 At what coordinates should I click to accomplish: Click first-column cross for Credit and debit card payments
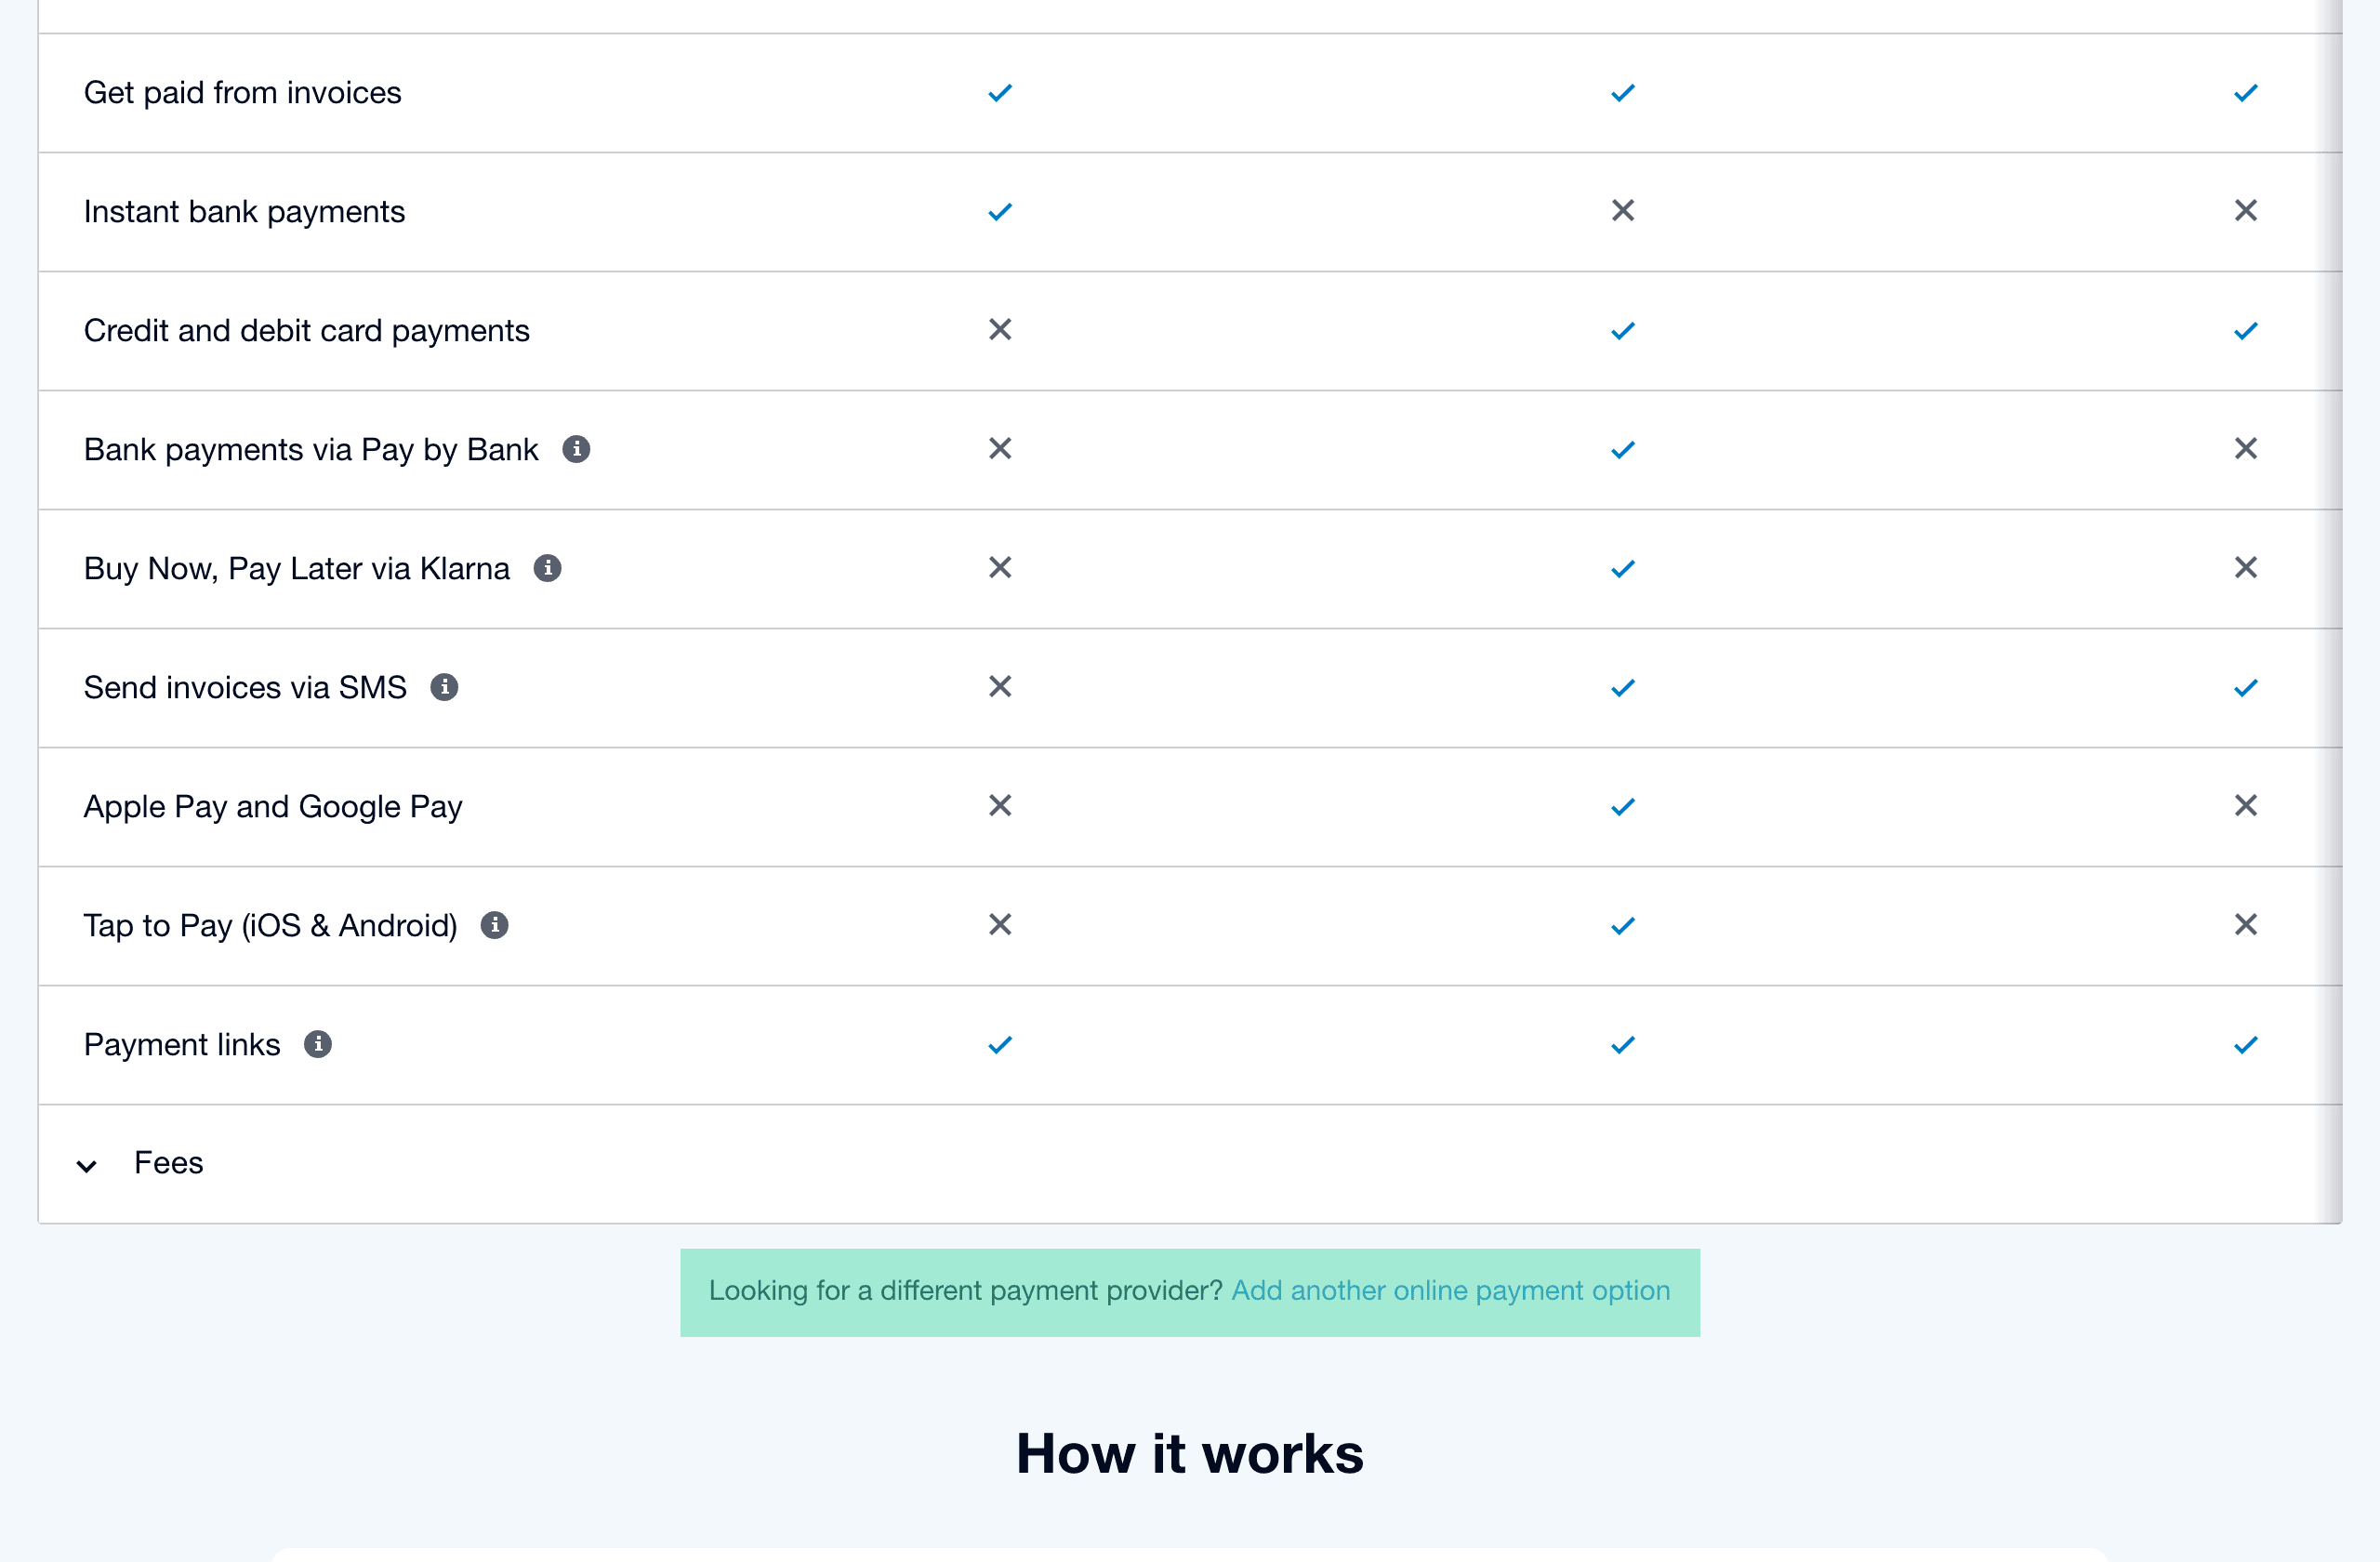pyautogui.click(x=999, y=330)
